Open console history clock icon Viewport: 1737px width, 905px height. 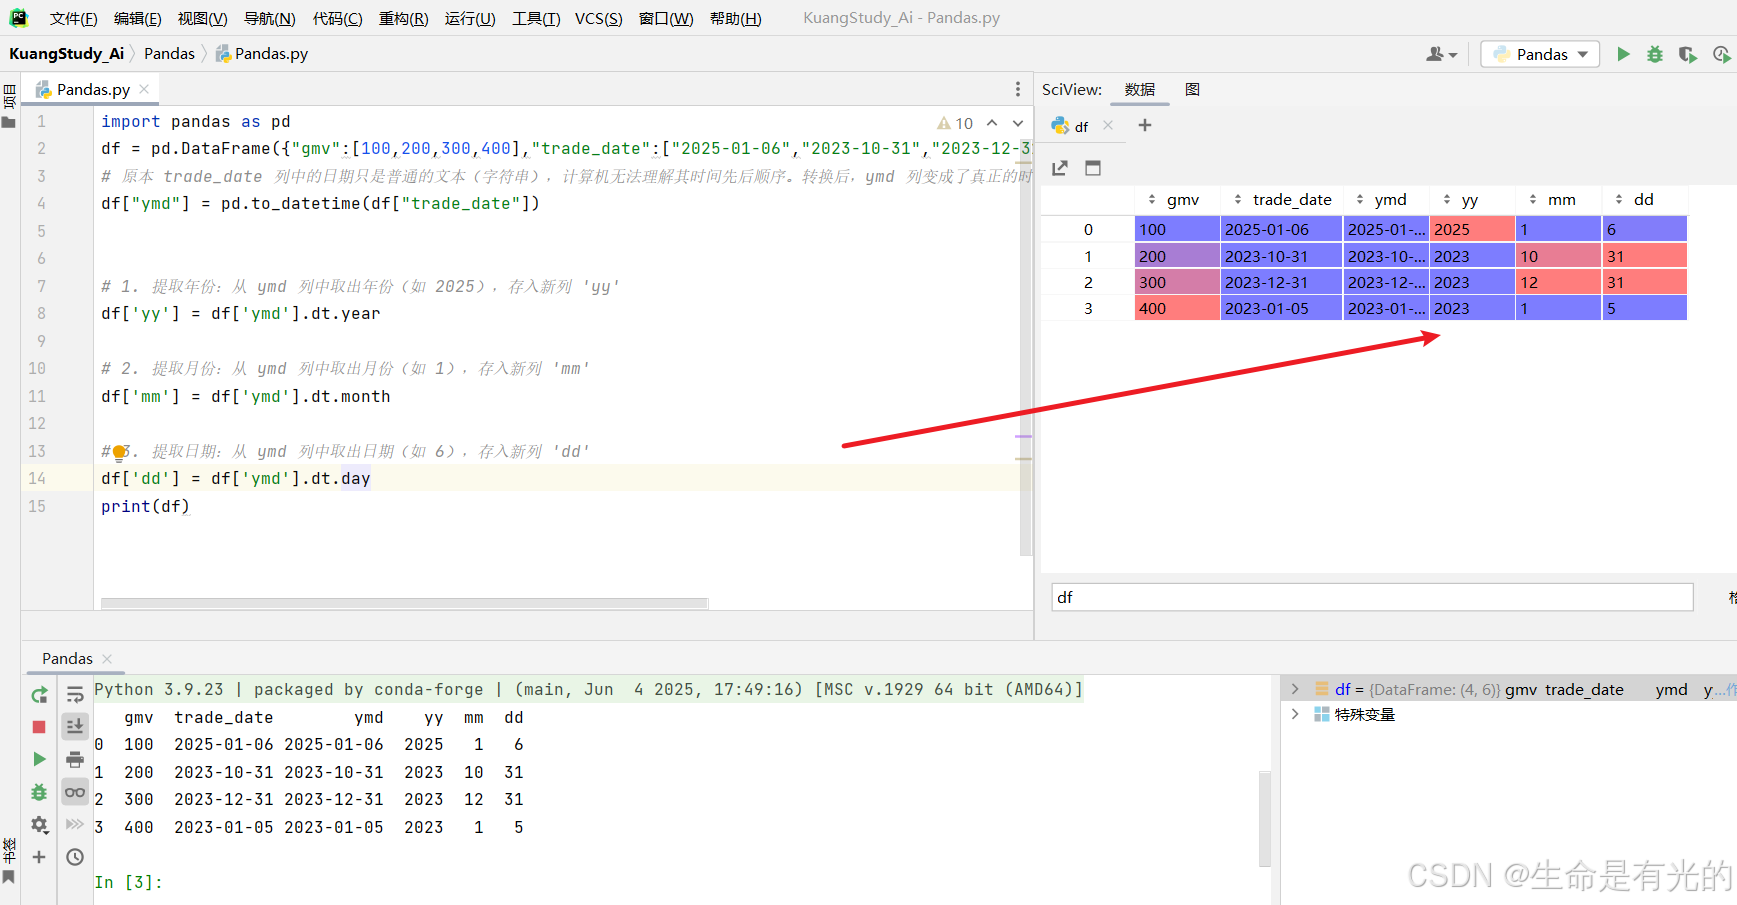click(75, 857)
